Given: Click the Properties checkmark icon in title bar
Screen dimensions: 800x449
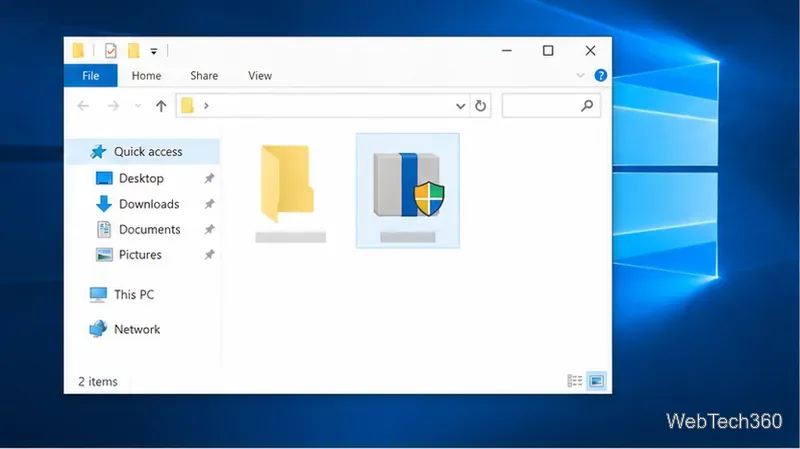Looking at the screenshot, I should point(111,51).
